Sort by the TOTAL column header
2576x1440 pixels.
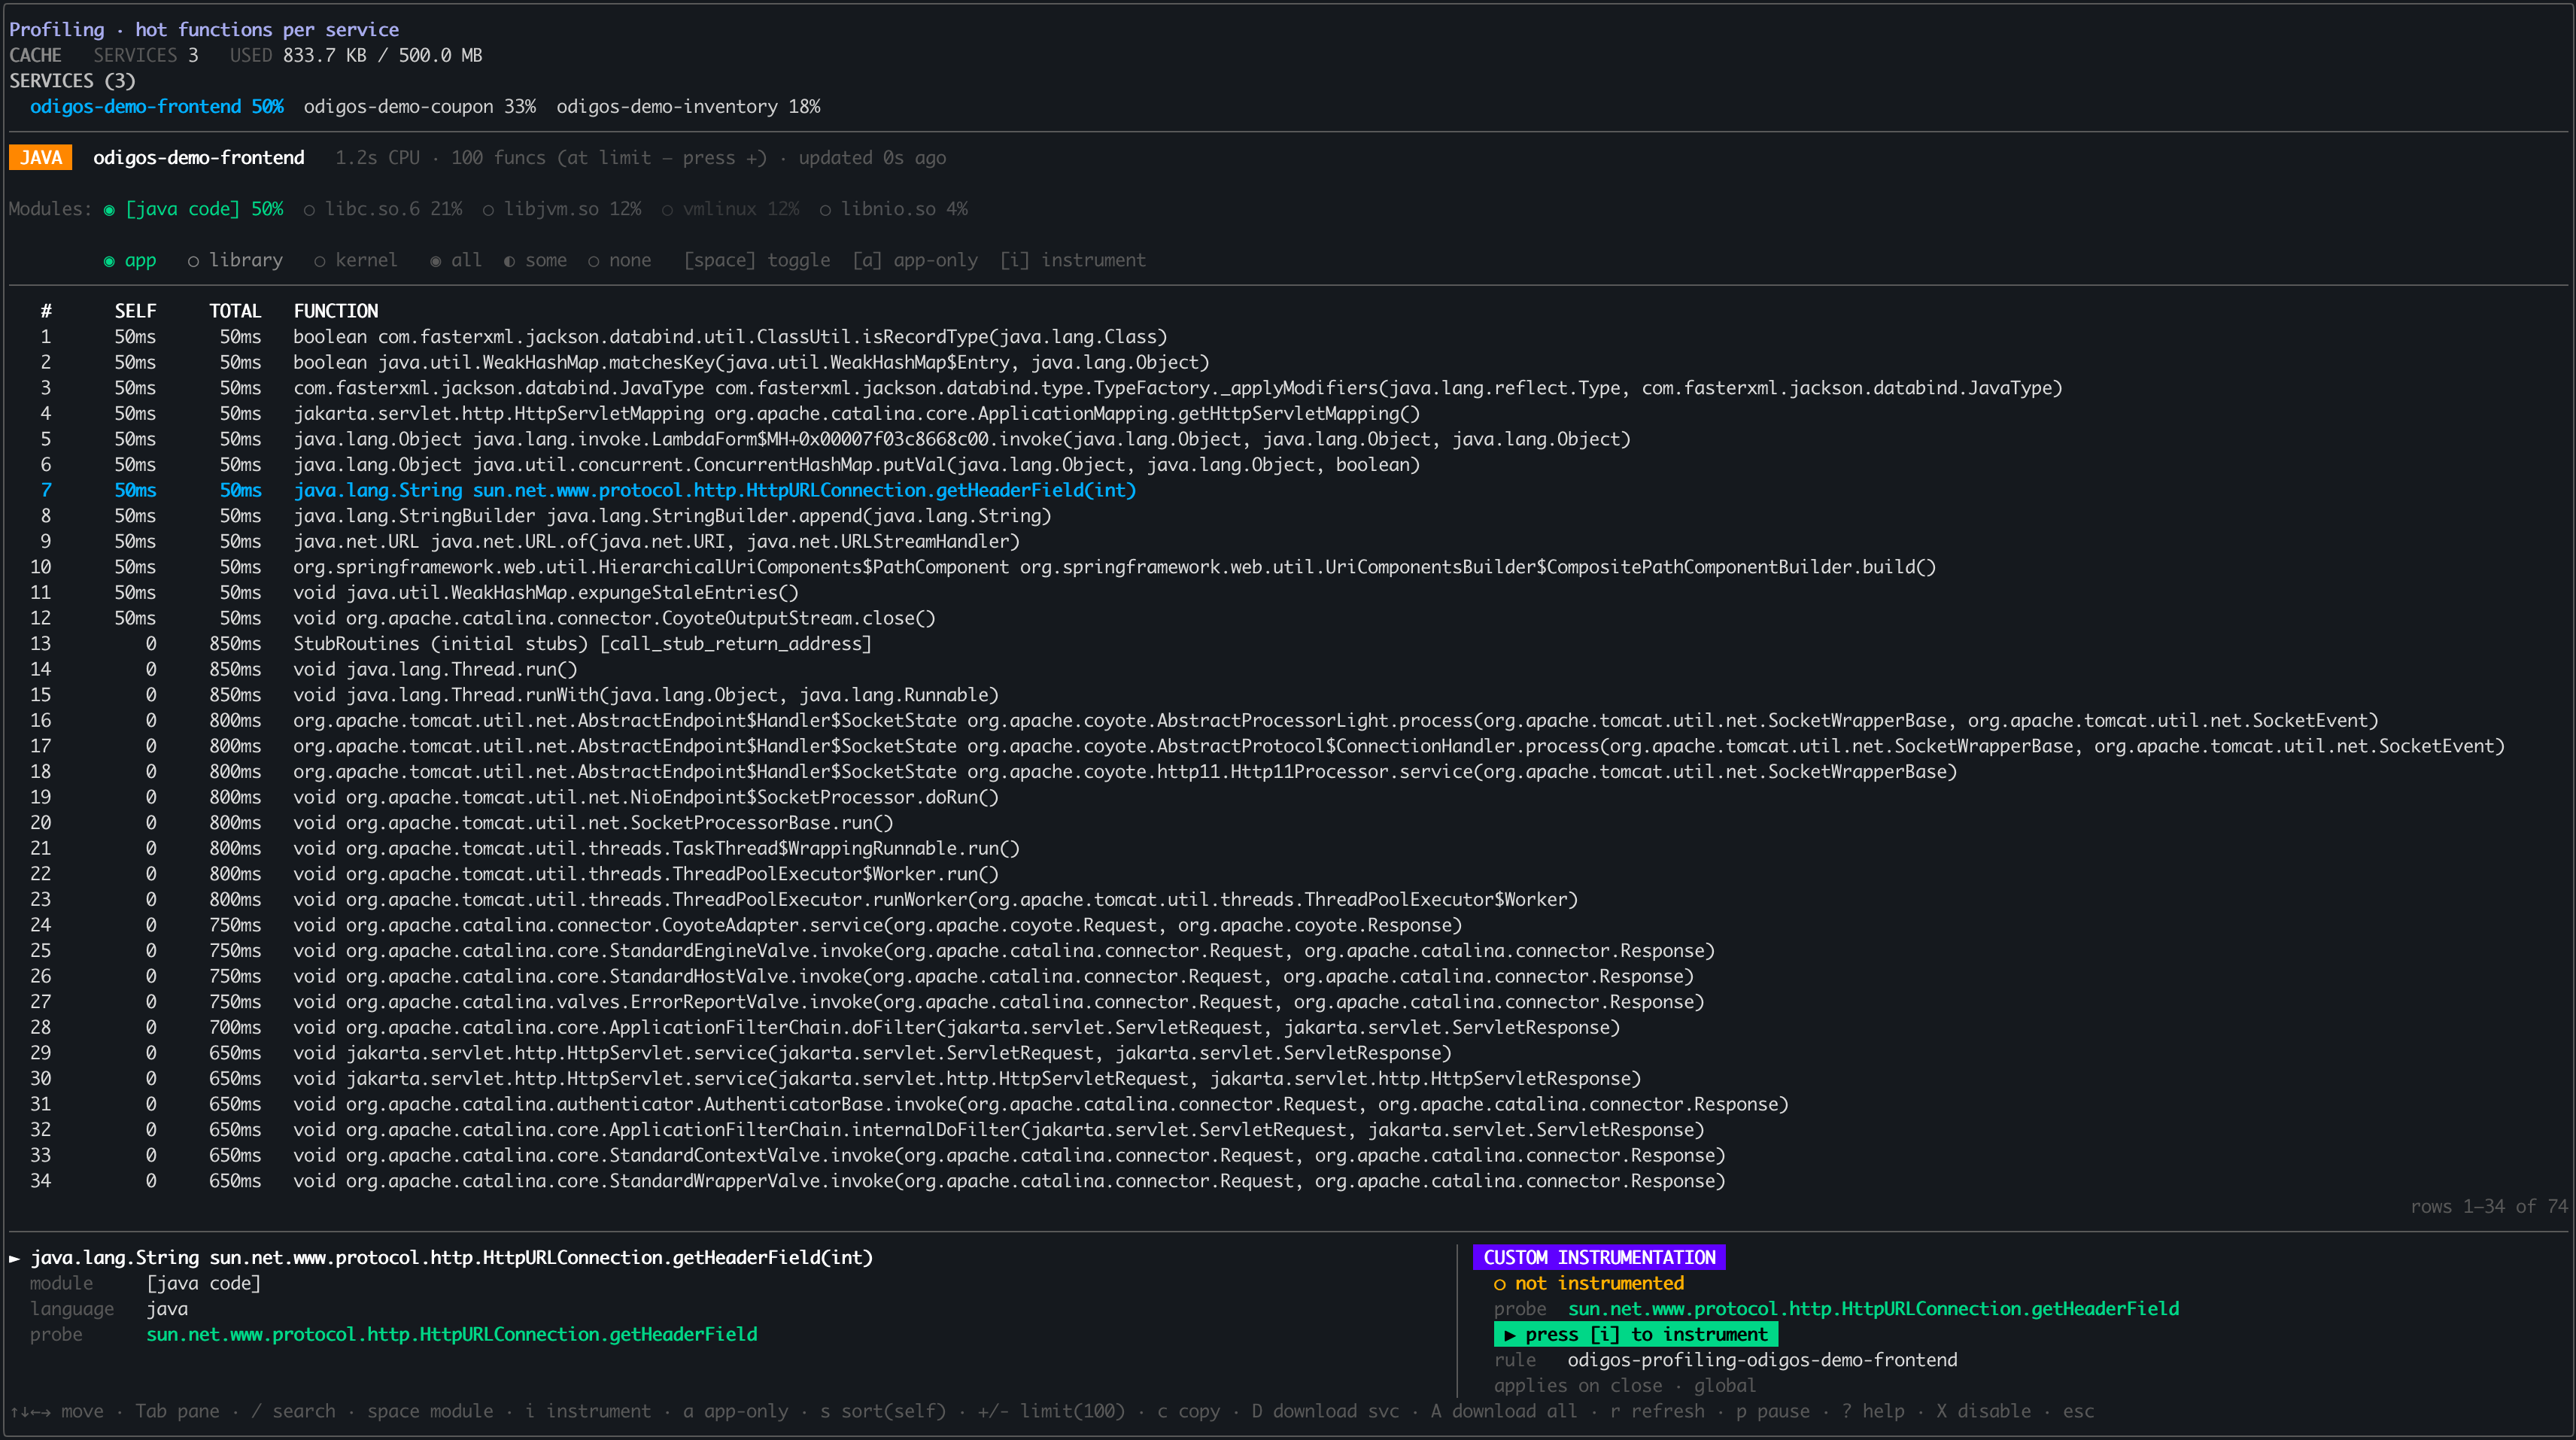[x=235, y=311]
